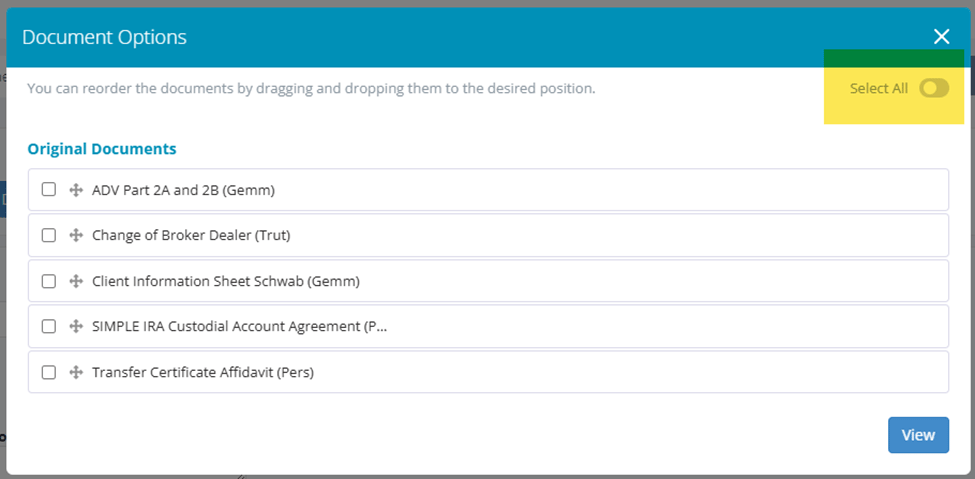Click the Original Documents section heading

click(x=102, y=149)
